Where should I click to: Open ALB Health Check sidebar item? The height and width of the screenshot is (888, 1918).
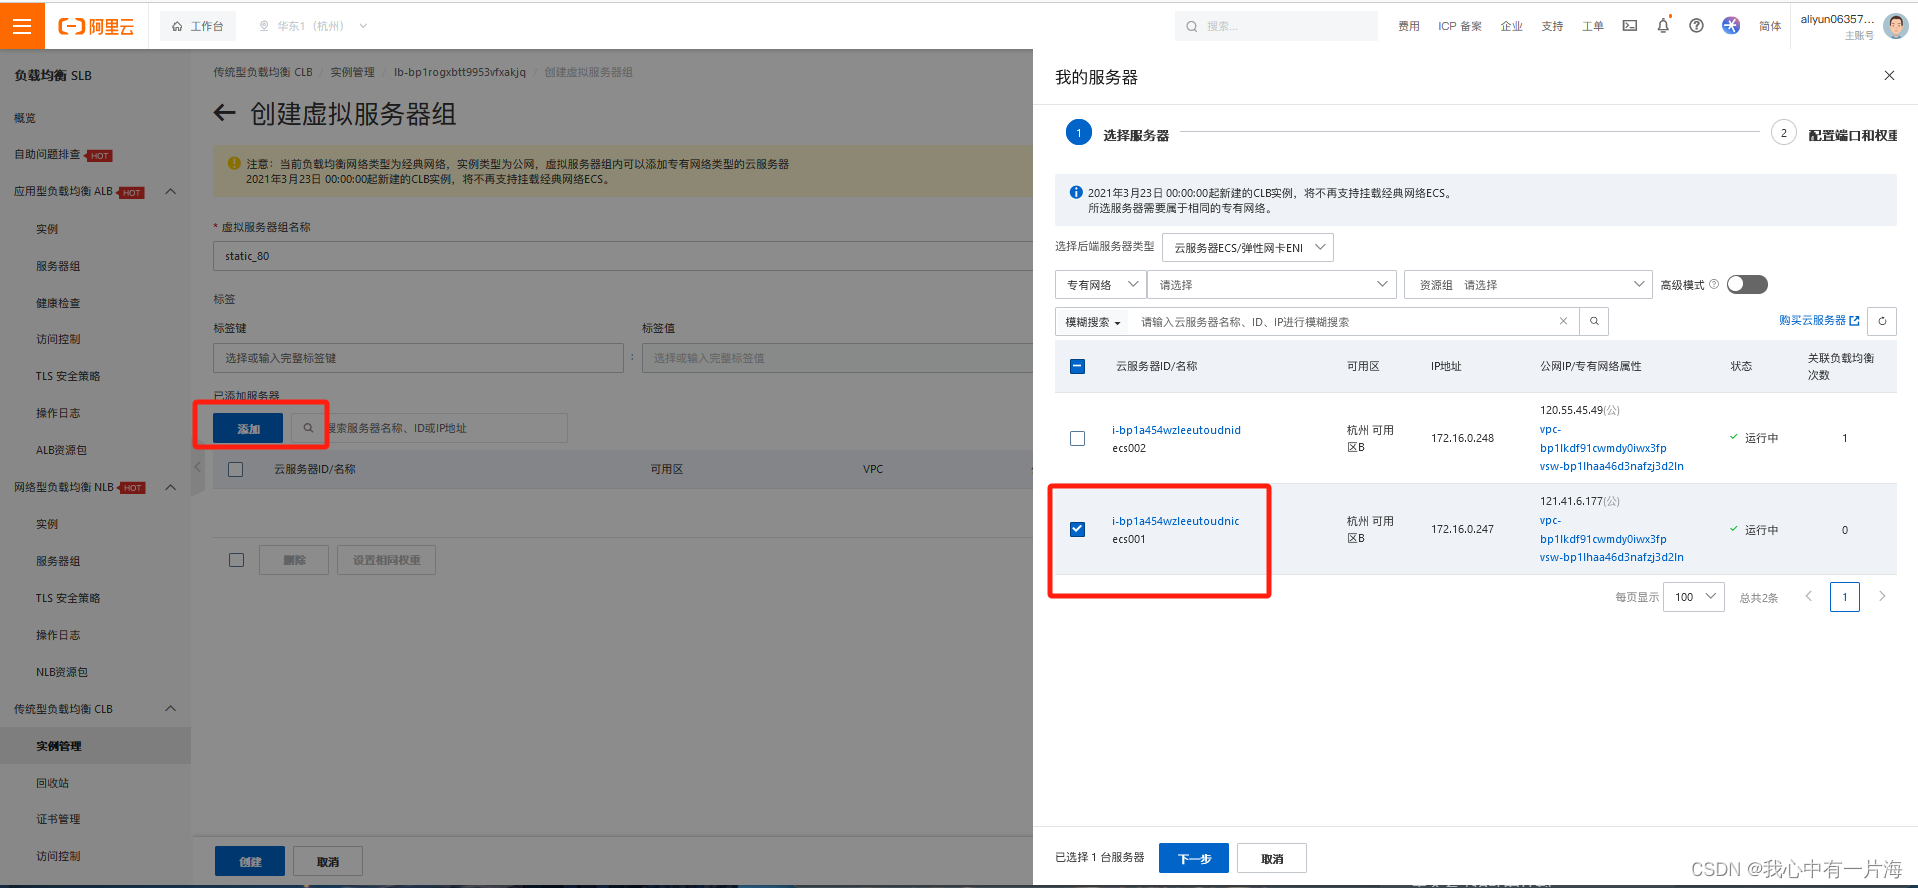point(58,303)
